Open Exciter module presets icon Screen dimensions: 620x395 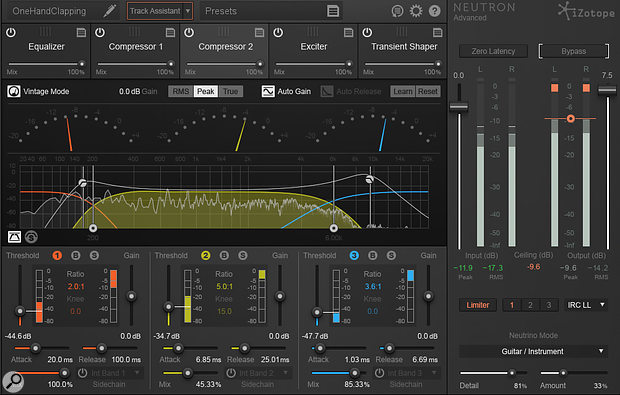[348, 32]
